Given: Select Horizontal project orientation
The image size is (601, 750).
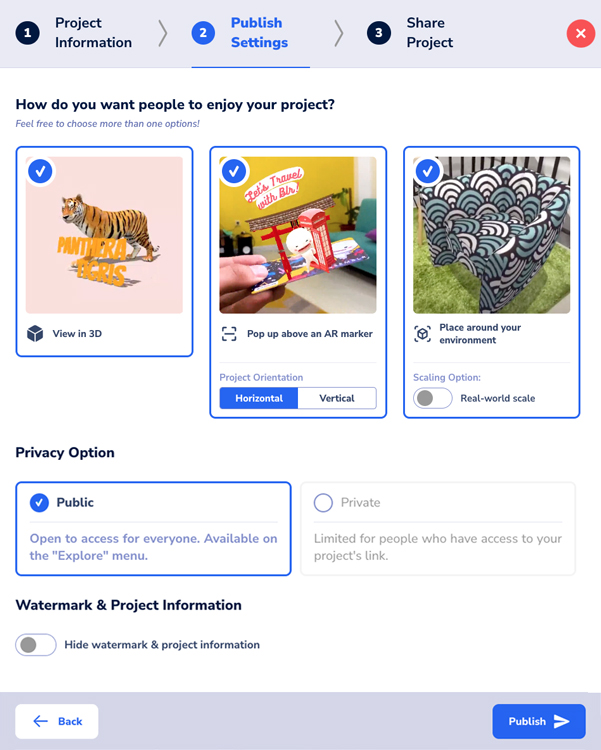Looking at the screenshot, I should pos(259,398).
